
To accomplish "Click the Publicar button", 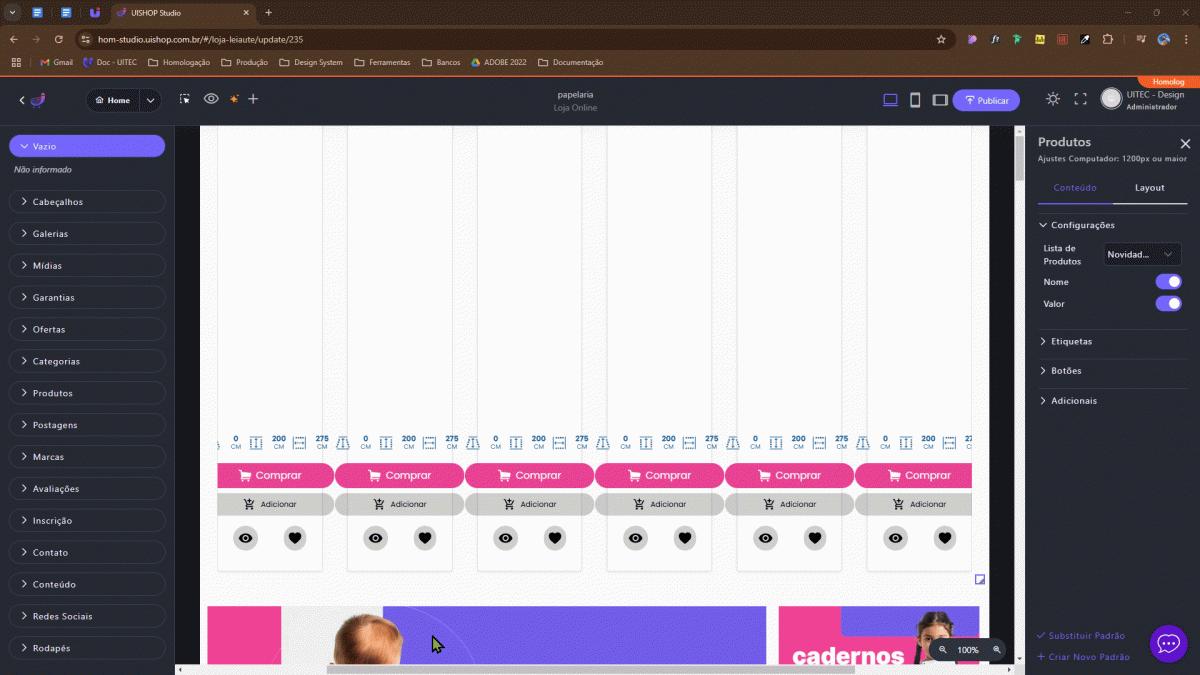I will click(986, 100).
